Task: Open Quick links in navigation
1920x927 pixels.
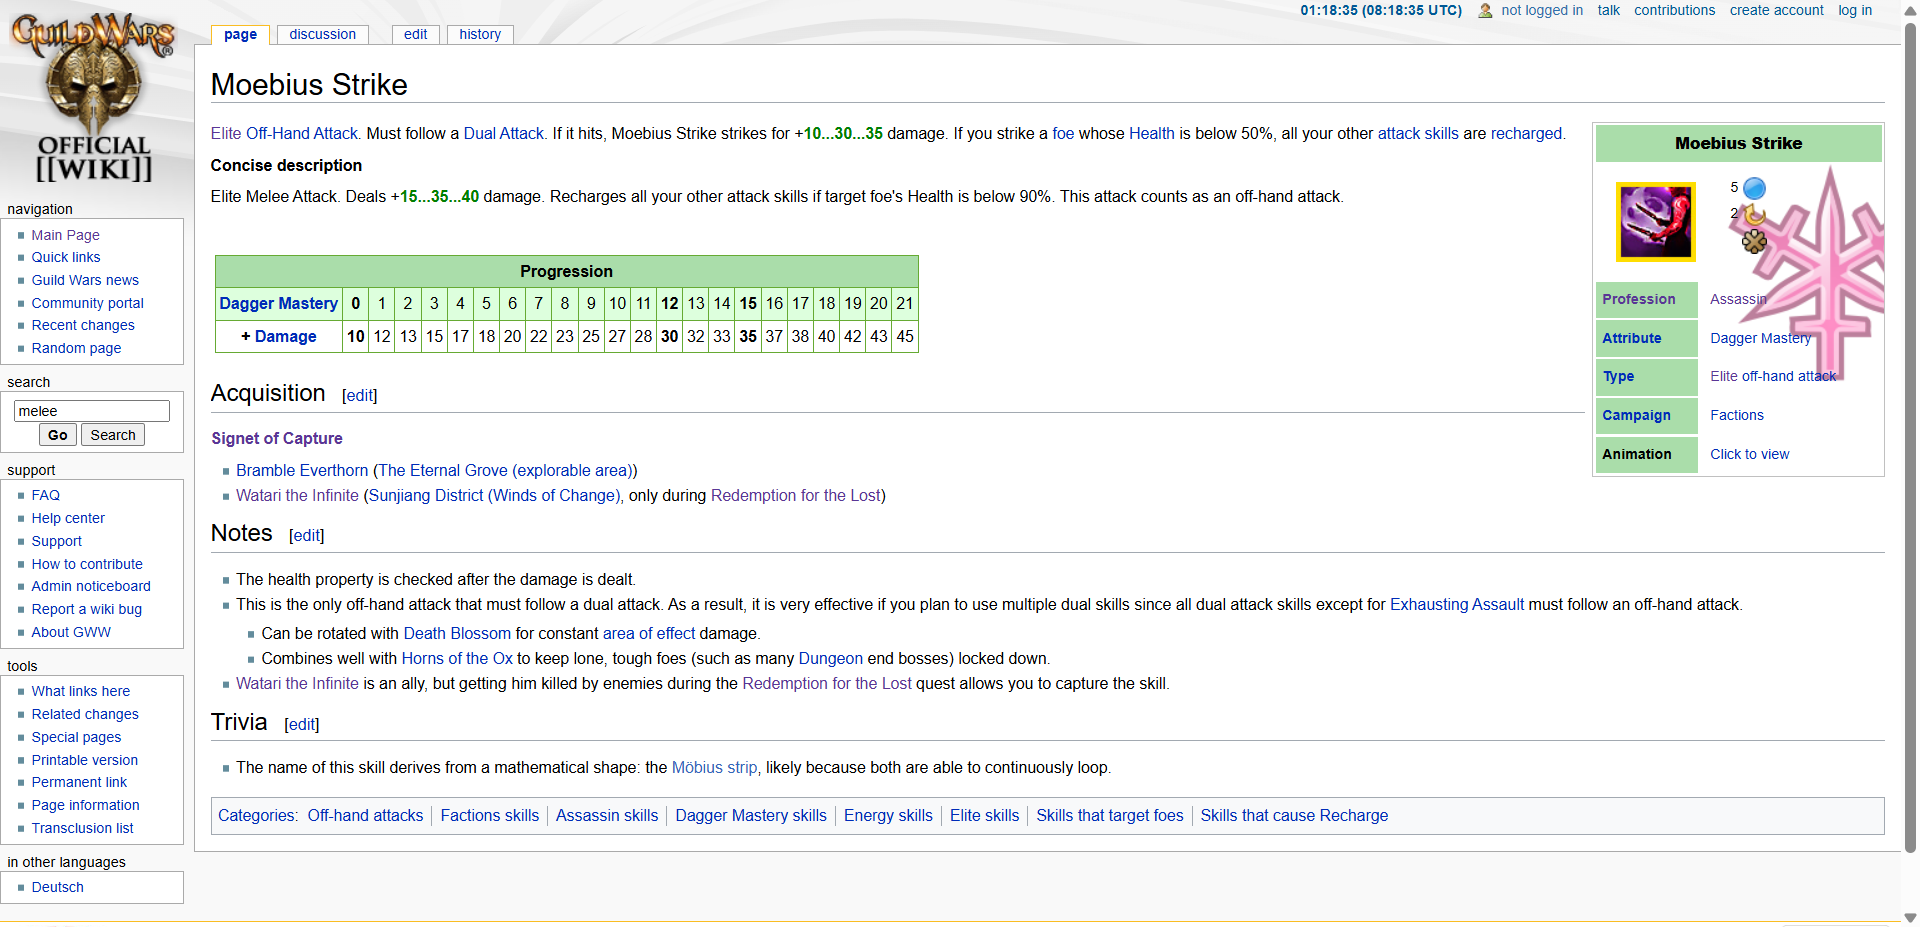Action: point(66,257)
